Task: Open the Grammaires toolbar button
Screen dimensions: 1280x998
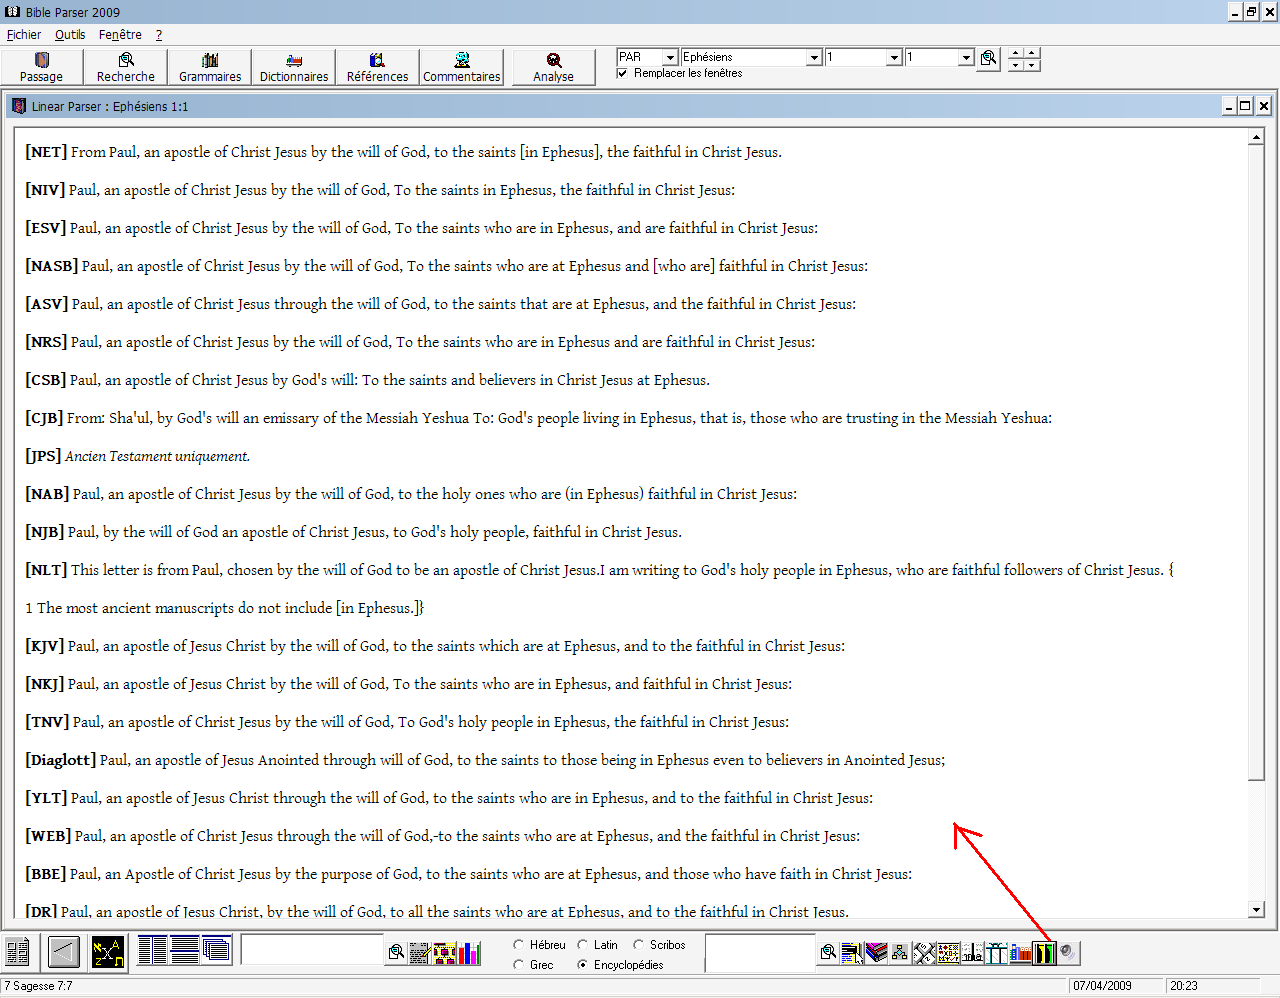Action: tap(210, 67)
